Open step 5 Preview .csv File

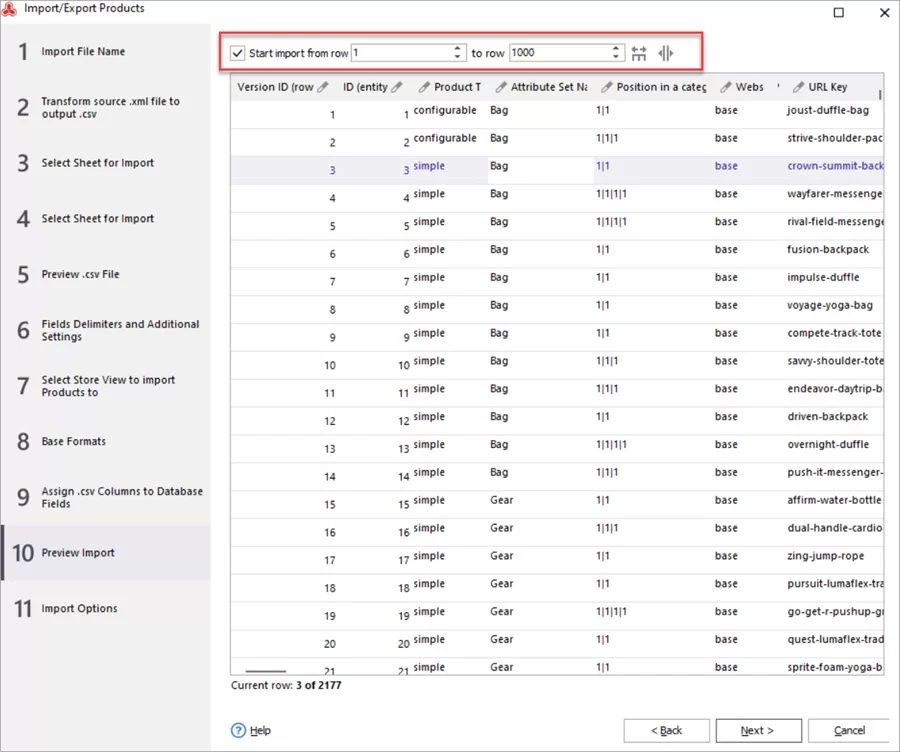106,274
